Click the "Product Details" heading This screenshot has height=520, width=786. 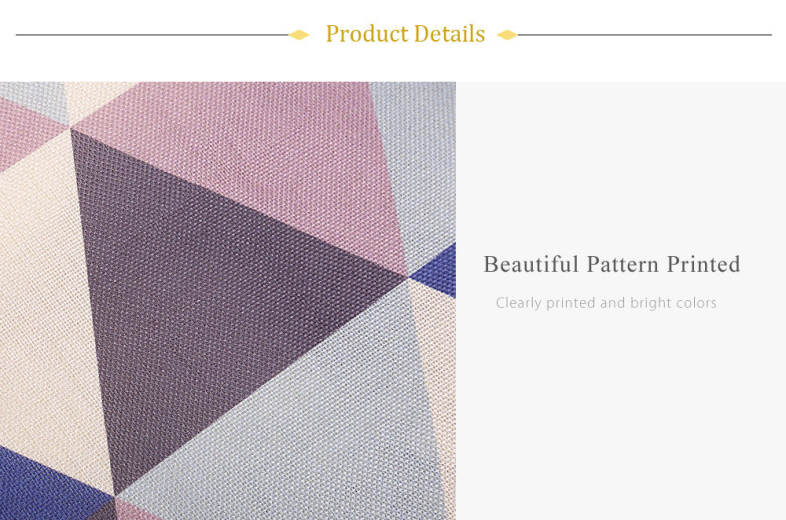[x=405, y=34]
